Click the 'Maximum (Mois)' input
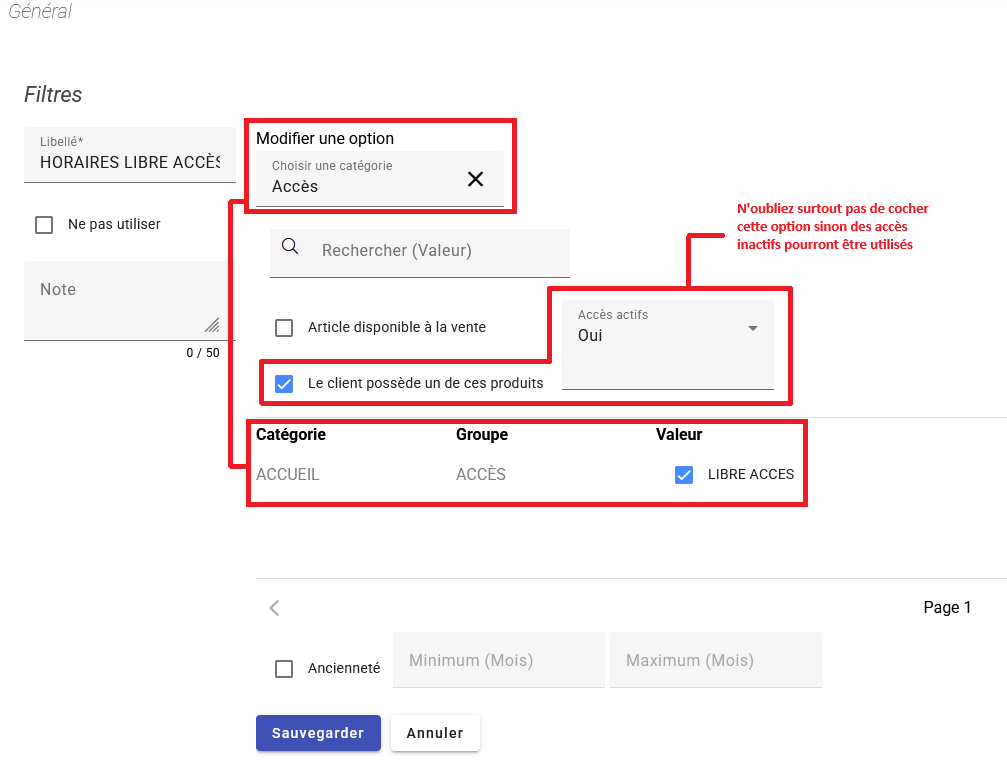This screenshot has width=1007, height=769. click(x=715, y=661)
